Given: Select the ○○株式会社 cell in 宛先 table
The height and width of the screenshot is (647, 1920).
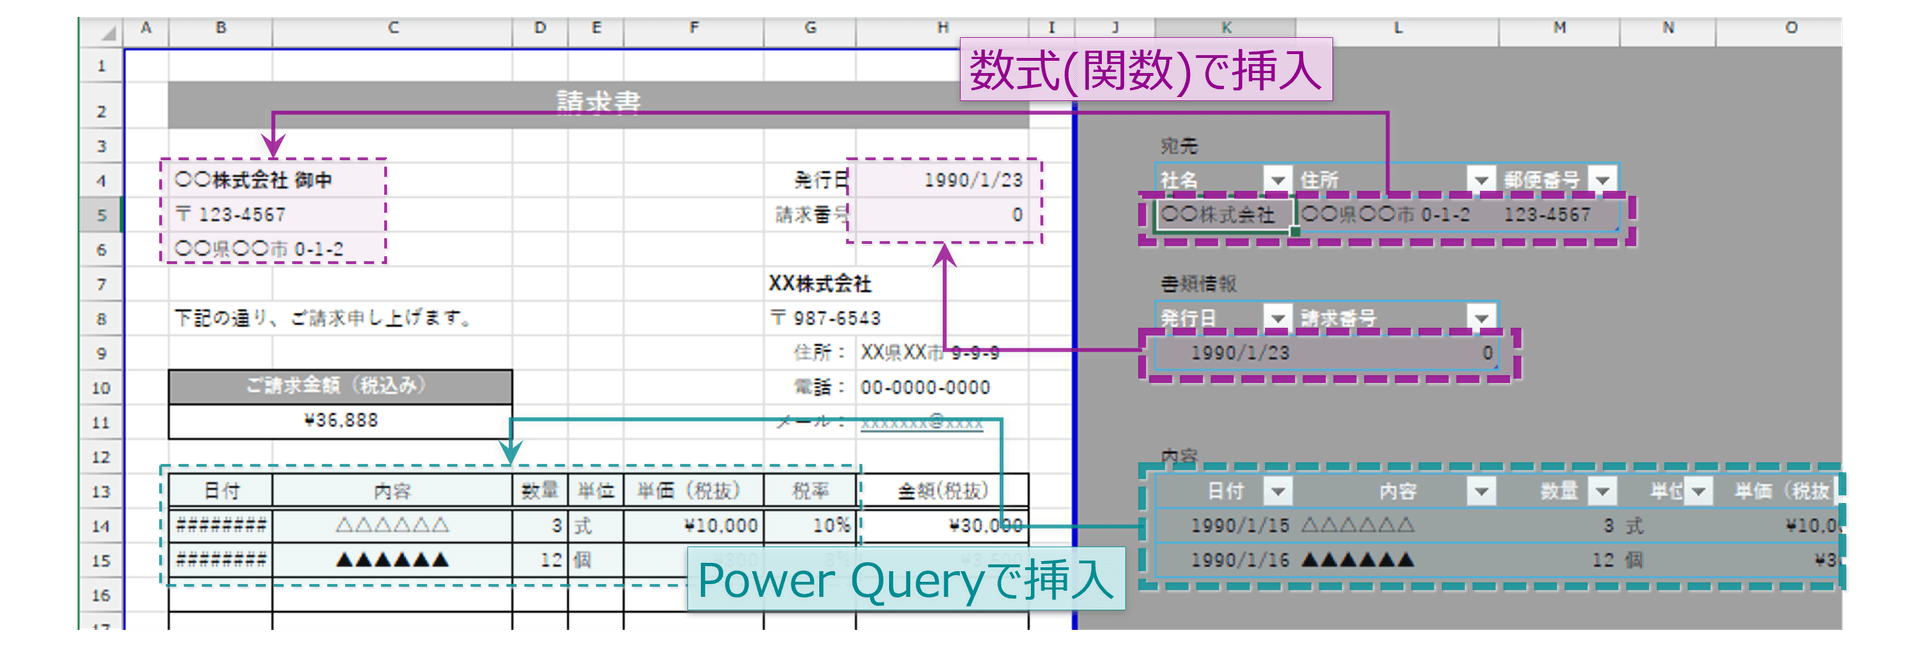Looking at the screenshot, I should [1222, 214].
